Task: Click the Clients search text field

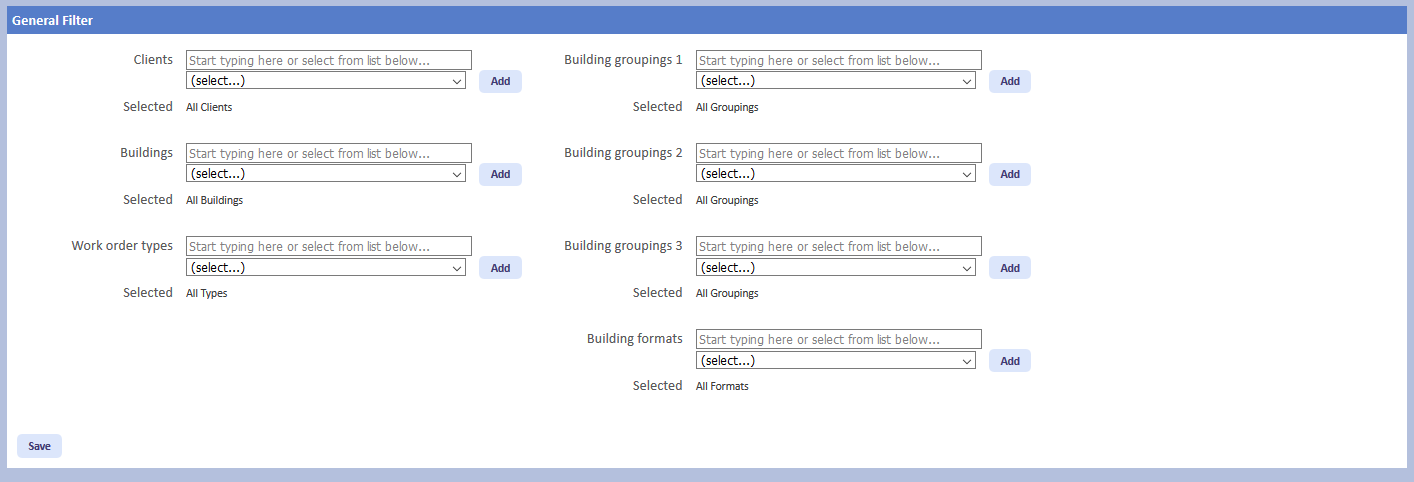Action: (x=328, y=60)
